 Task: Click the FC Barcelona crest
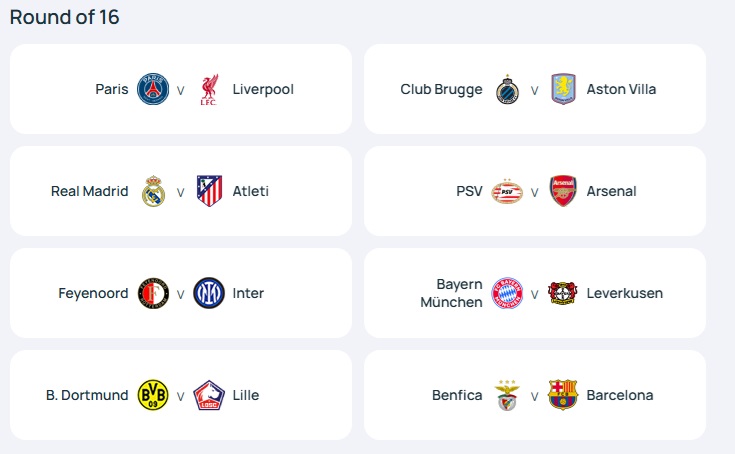[x=563, y=395]
